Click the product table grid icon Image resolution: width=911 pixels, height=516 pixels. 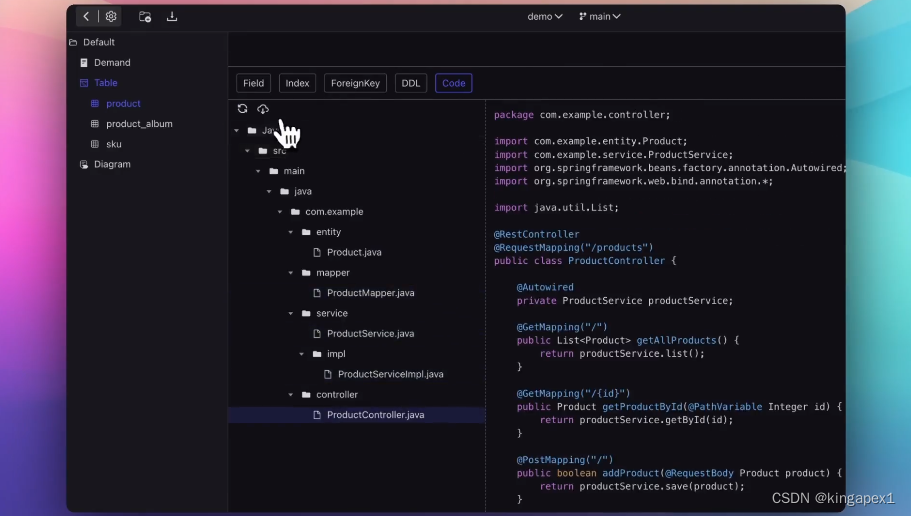(95, 103)
